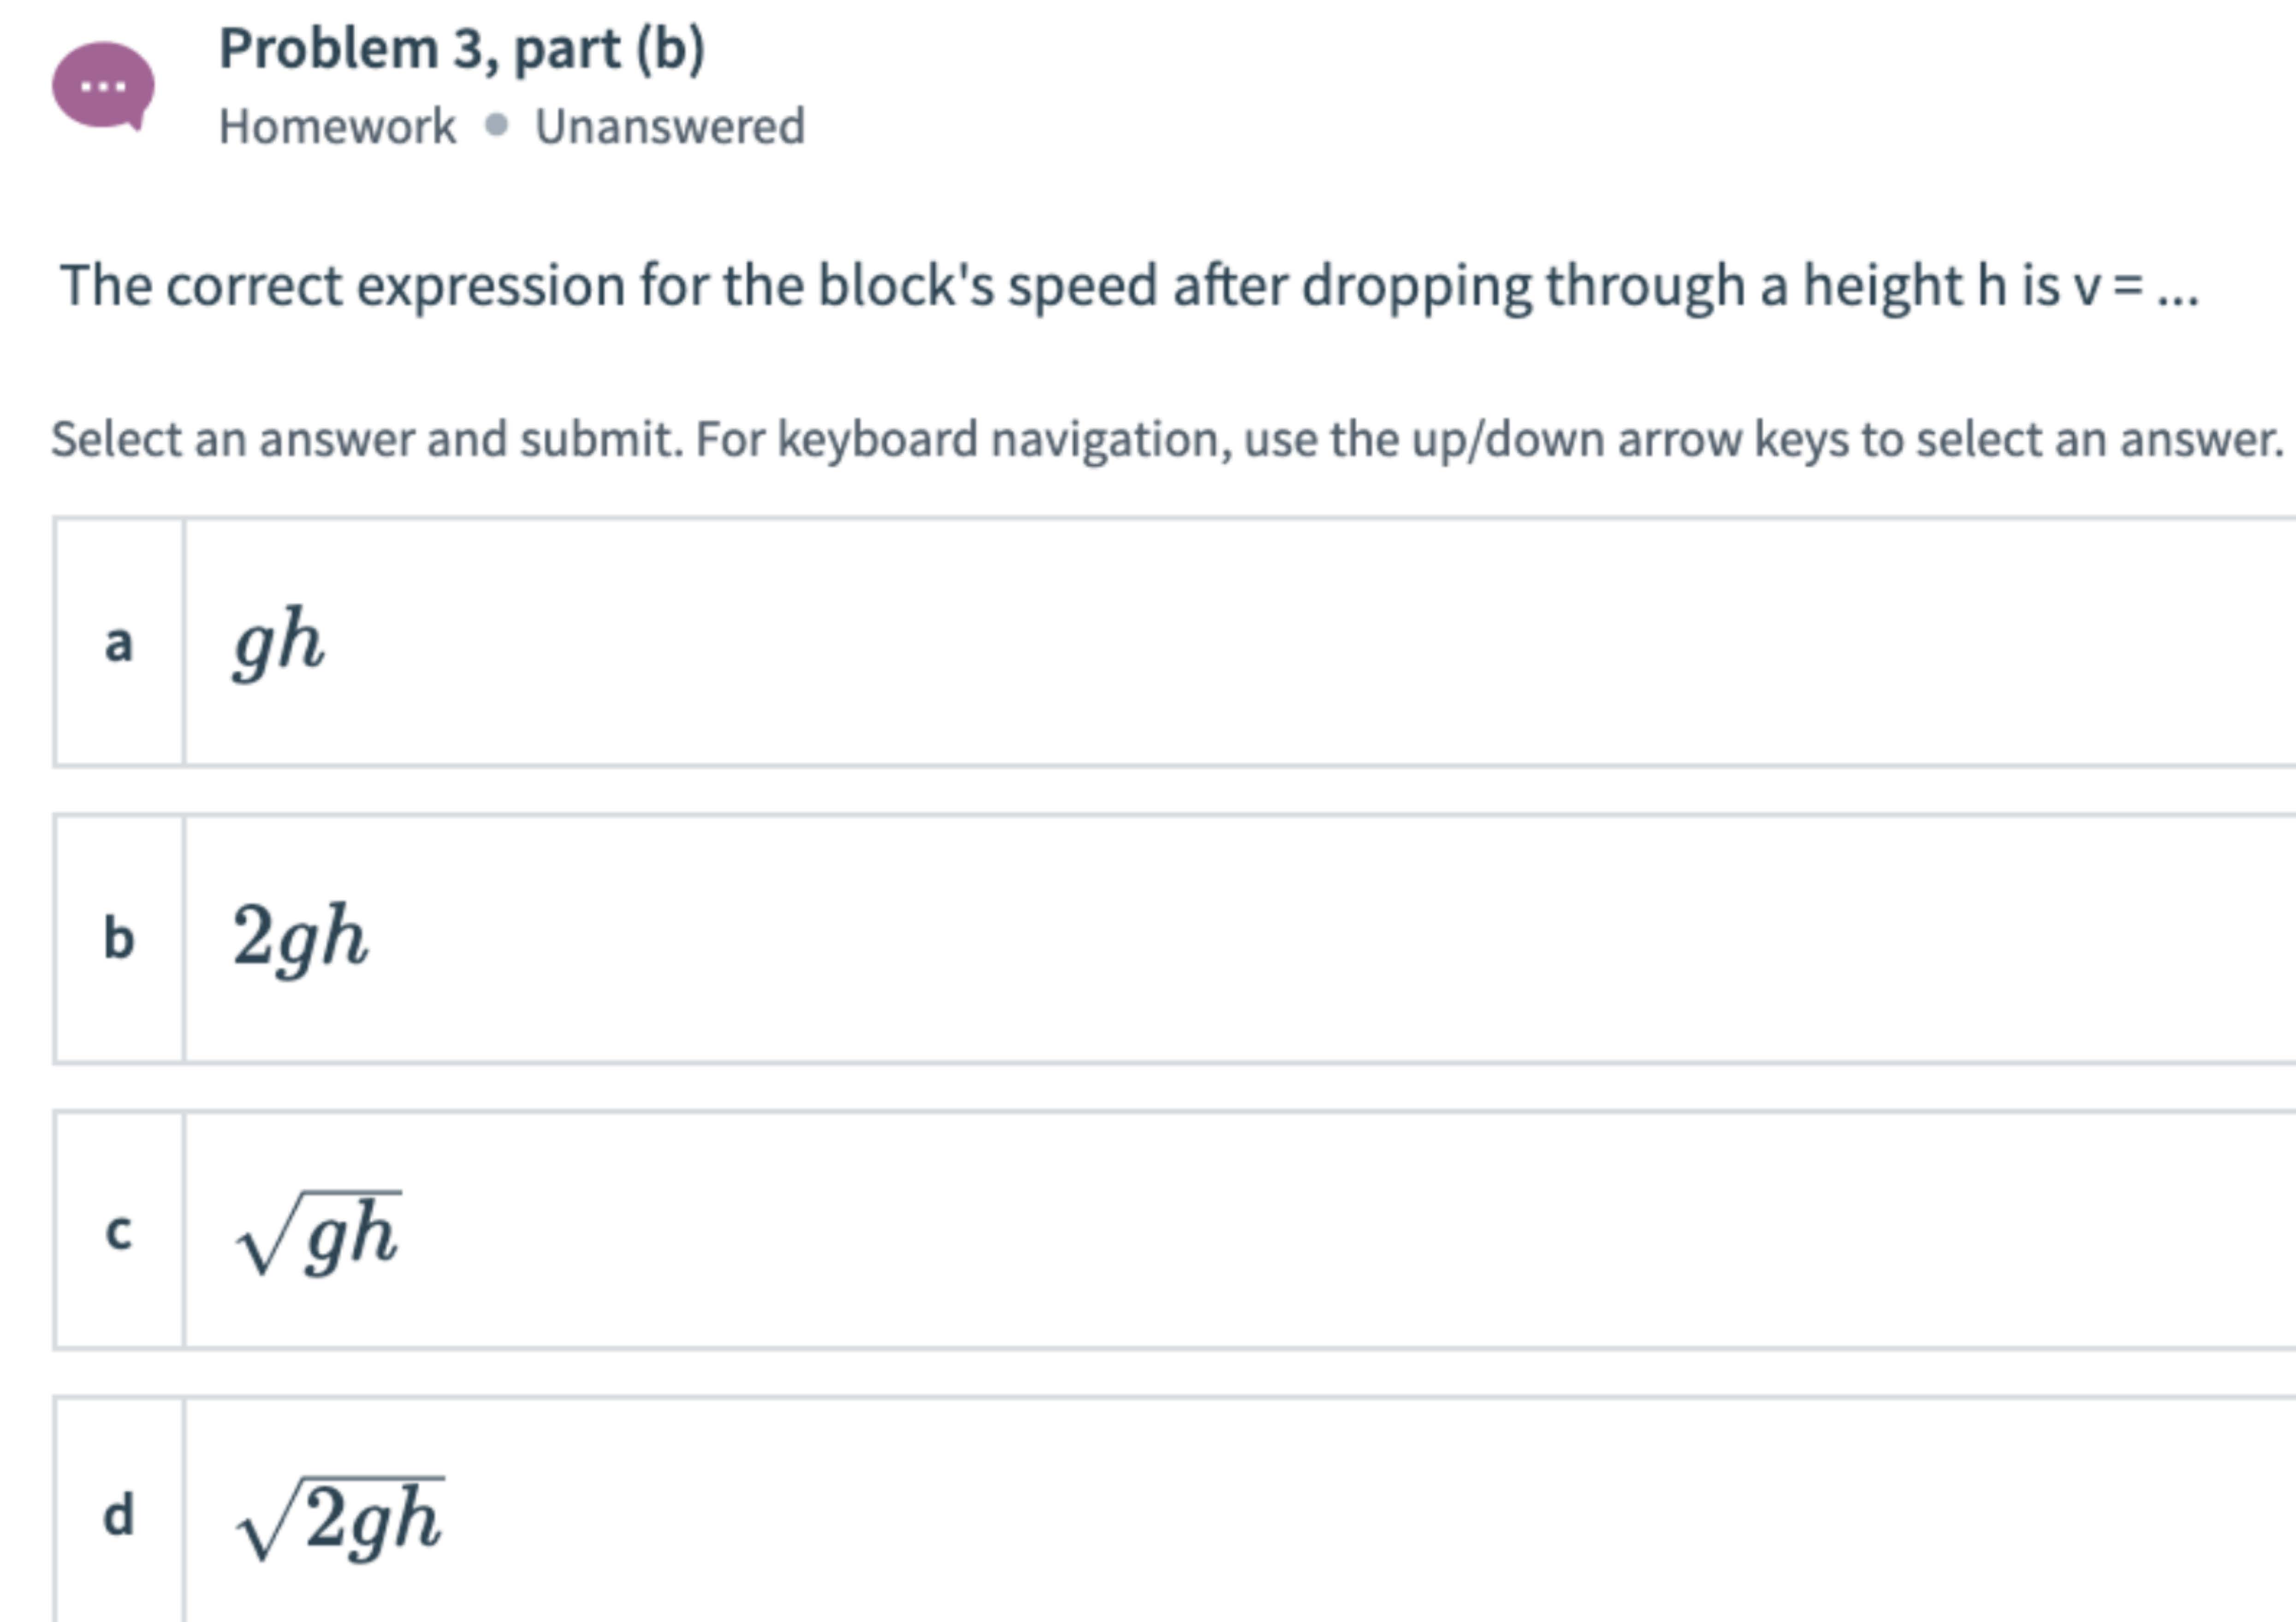Click the letter b label box
The width and height of the screenshot is (2296, 1622).
click(x=119, y=939)
